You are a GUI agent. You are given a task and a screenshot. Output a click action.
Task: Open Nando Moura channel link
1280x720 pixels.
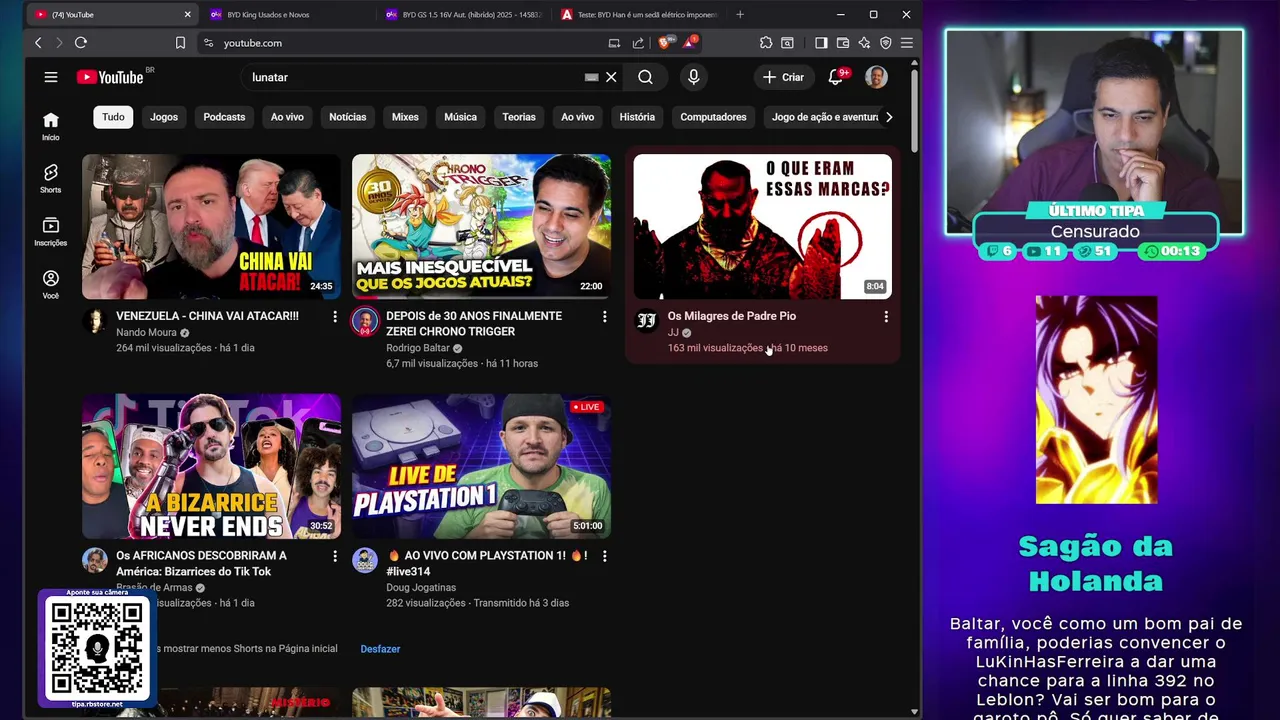[x=146, y=332]
